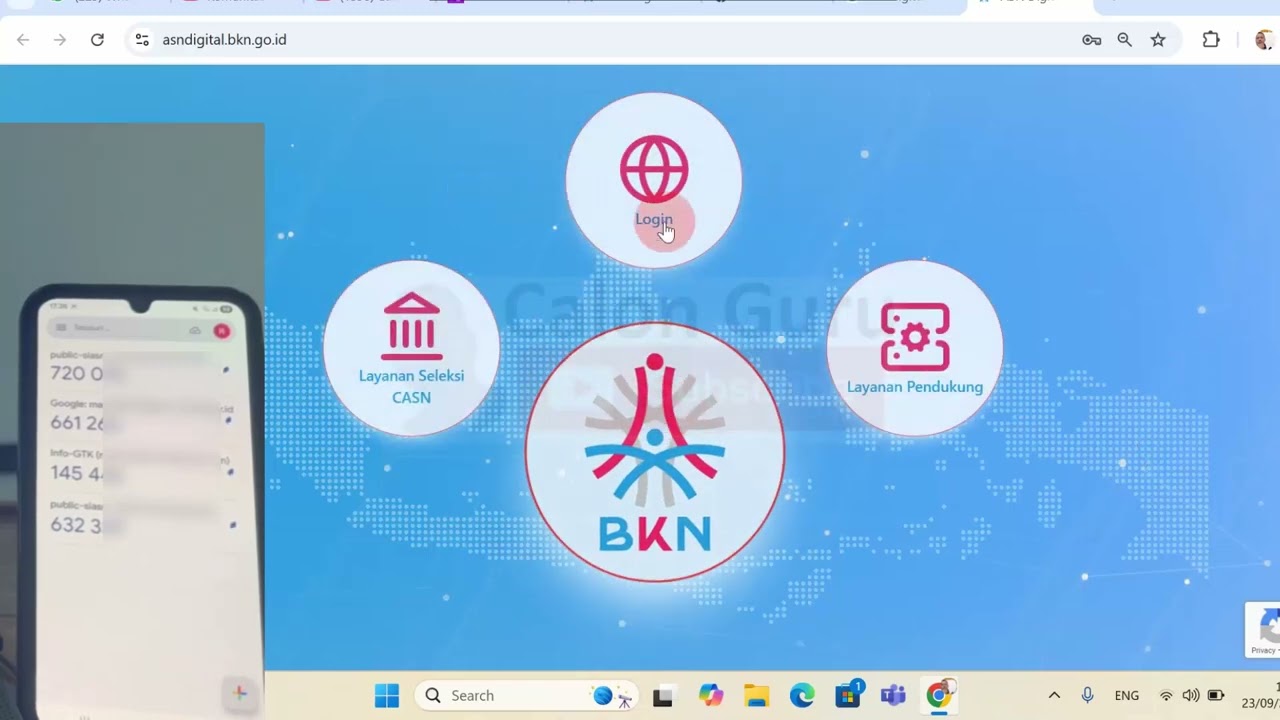Tap red account avatar on phone
Screen dimensions: 1280x720
222,331
